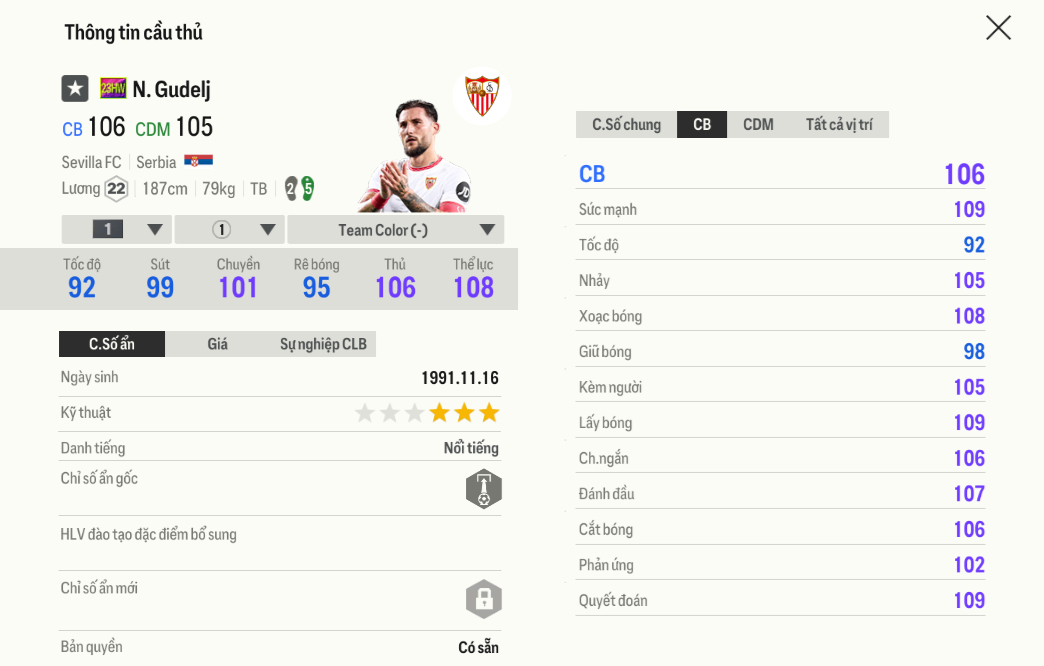Open the Sự nghiệp CLB tab
This screenshot has width=1044, height=666.
[323, 344]
